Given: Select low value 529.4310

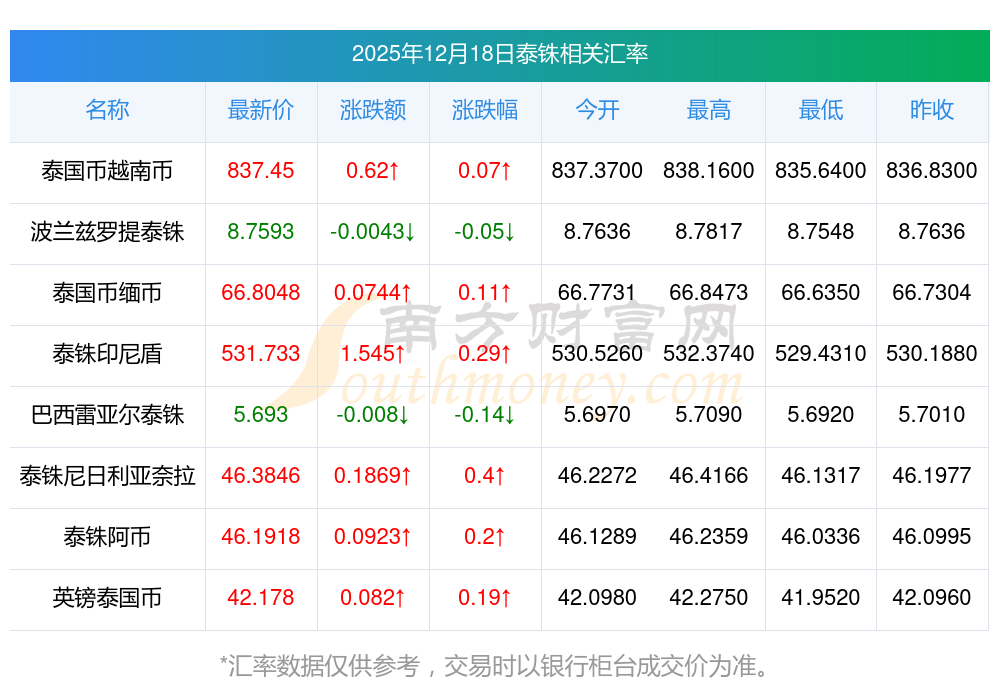Looking at the screenshot, I should coord(821,353).
